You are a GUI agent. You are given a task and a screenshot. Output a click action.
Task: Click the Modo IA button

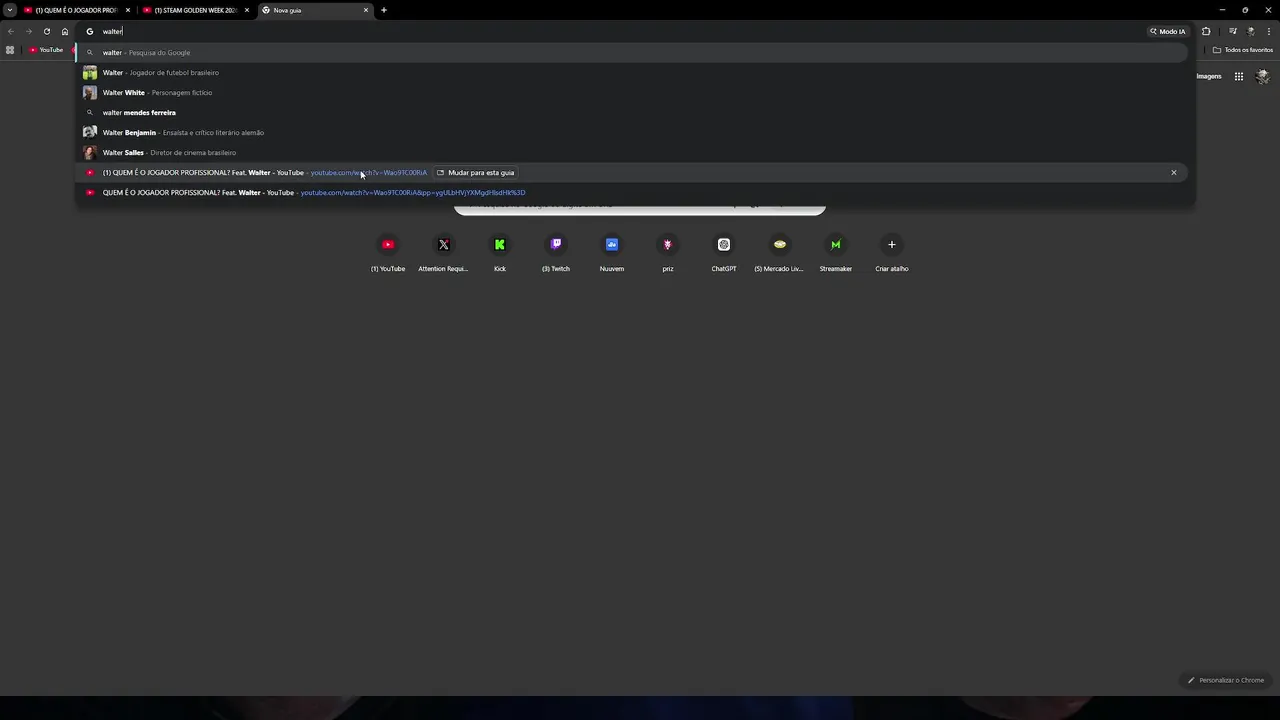point(1167,31)
